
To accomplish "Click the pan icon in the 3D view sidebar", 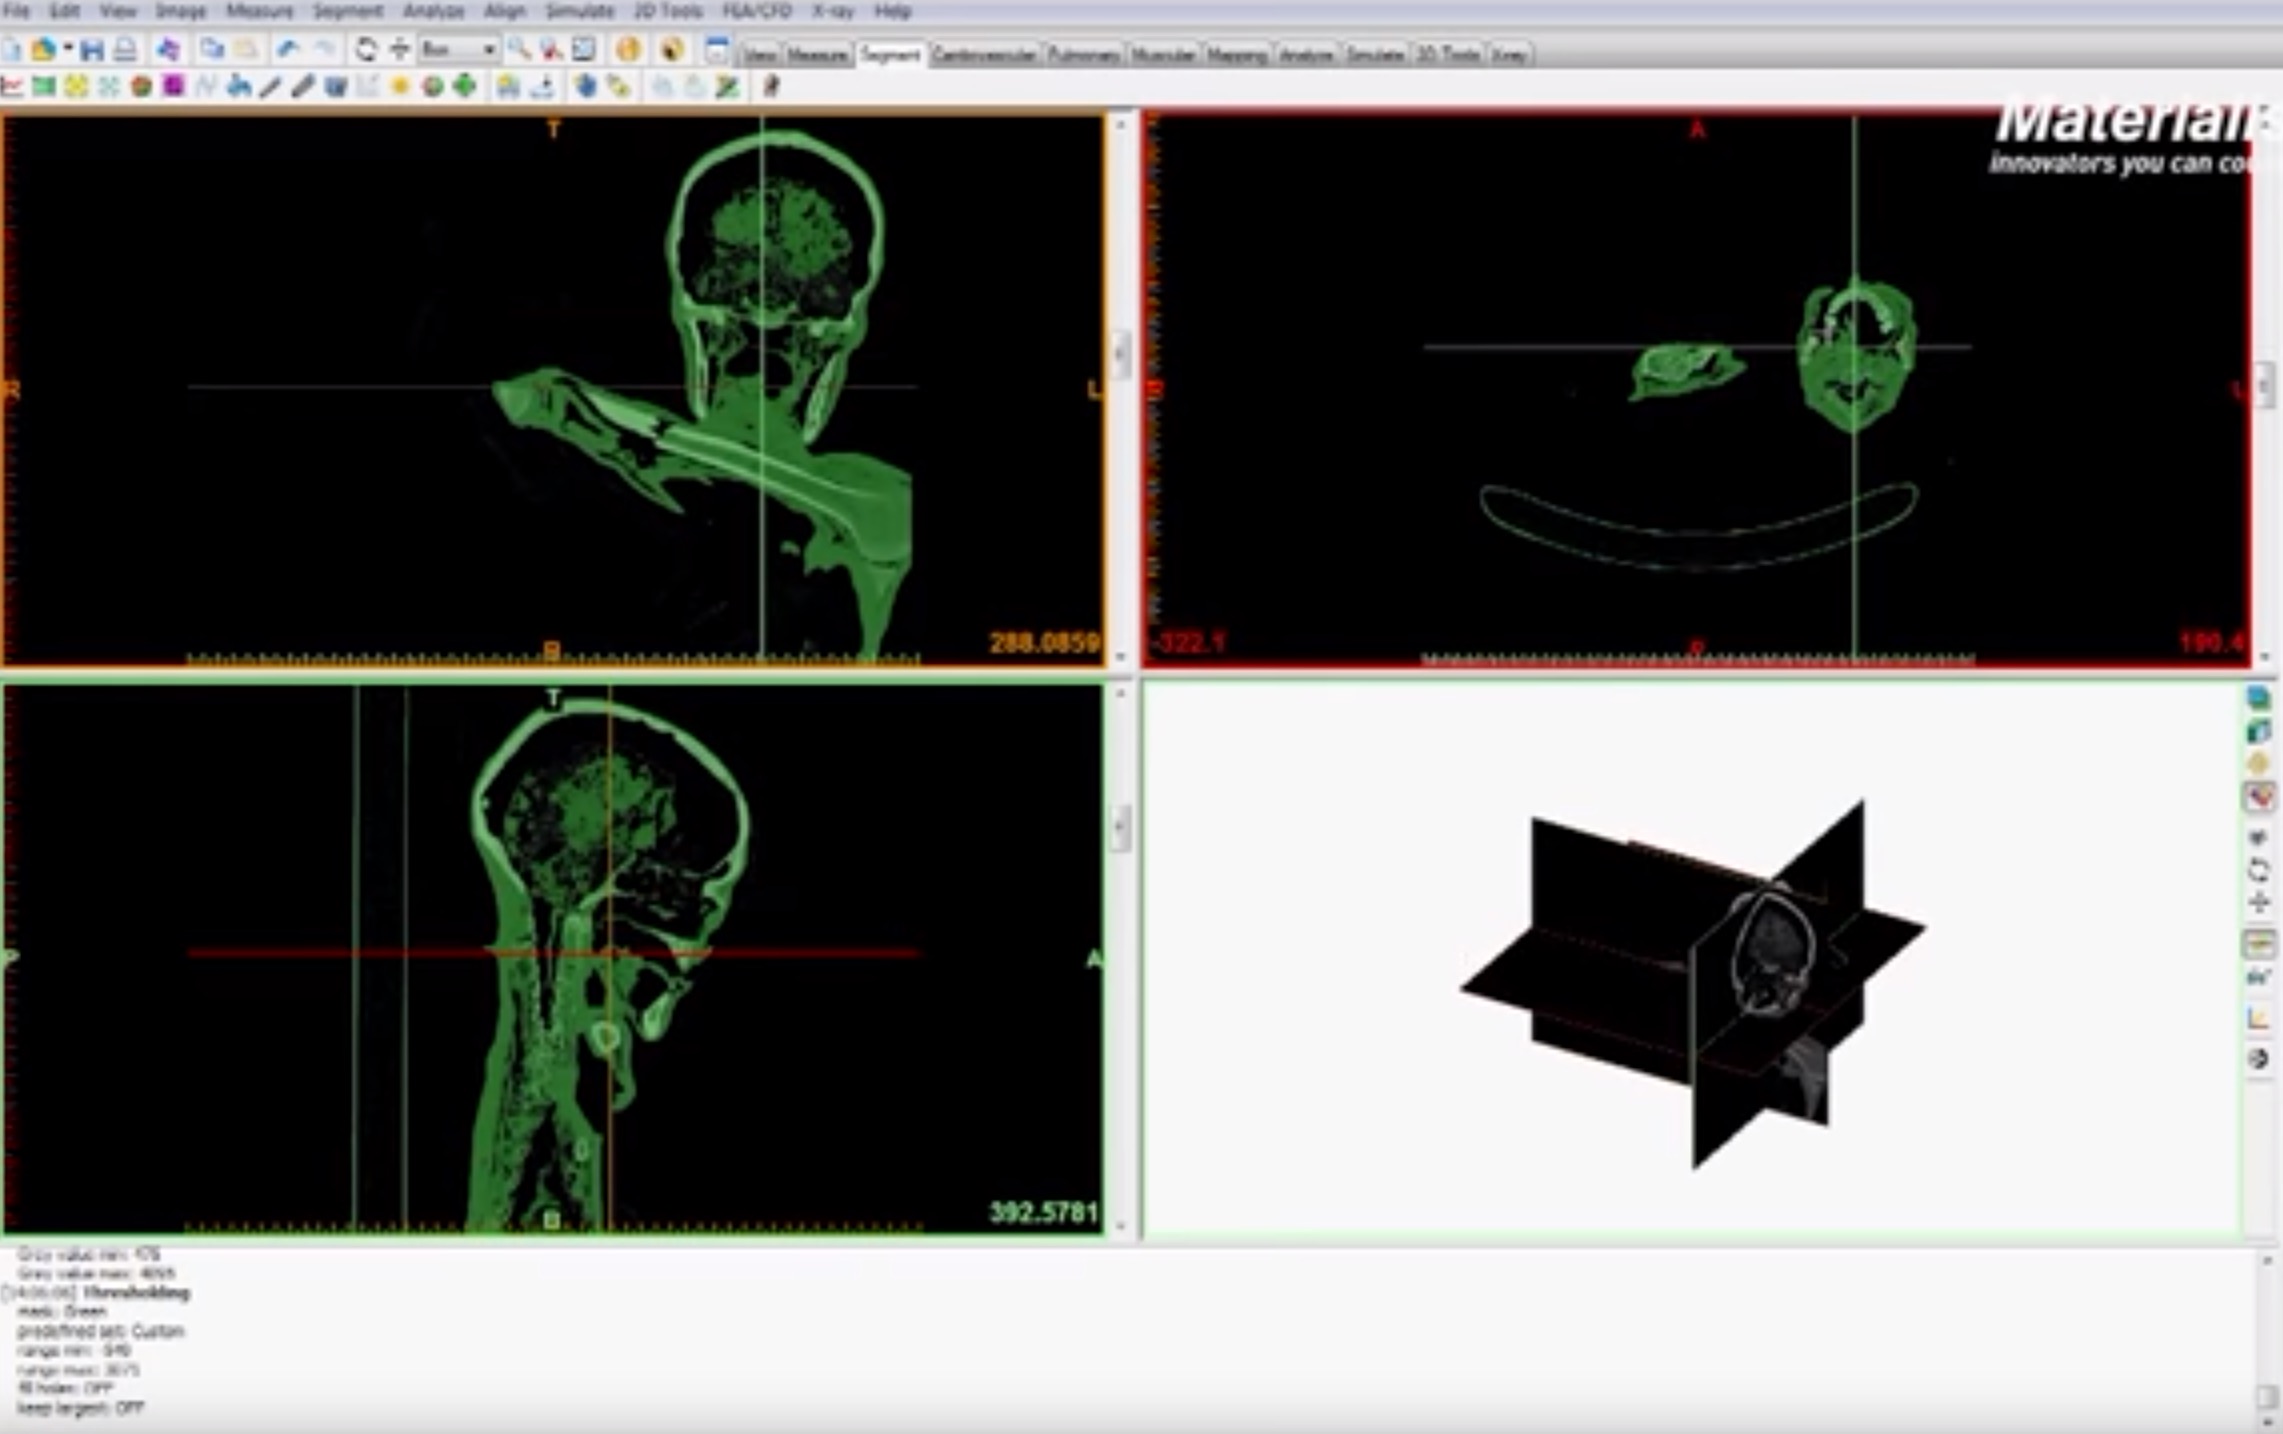I will (x=2258, y=903).
